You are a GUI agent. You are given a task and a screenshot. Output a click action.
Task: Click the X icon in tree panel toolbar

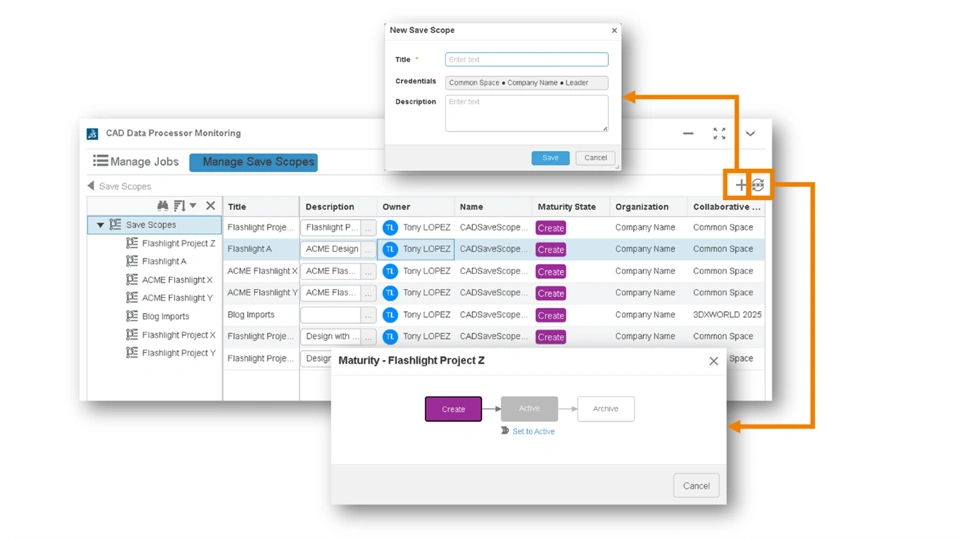(211, 206)
